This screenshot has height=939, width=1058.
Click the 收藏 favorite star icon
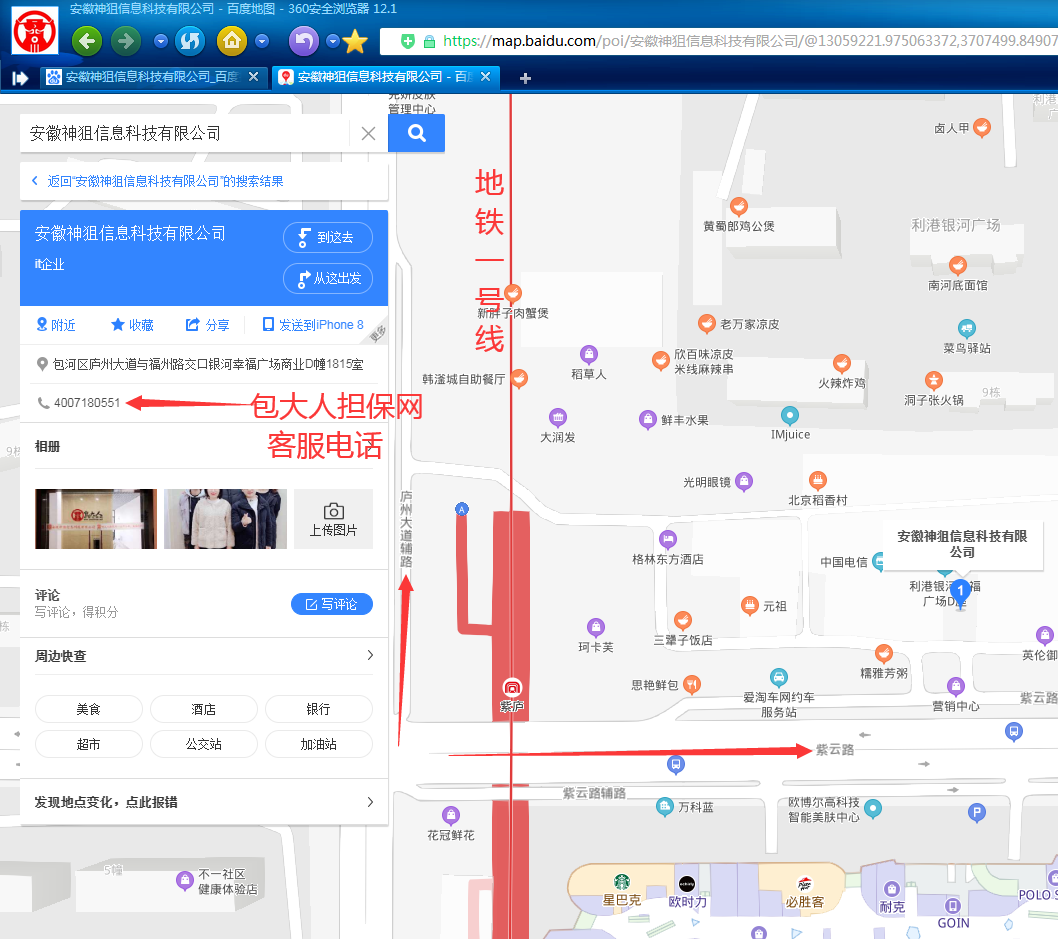[115, 324]
